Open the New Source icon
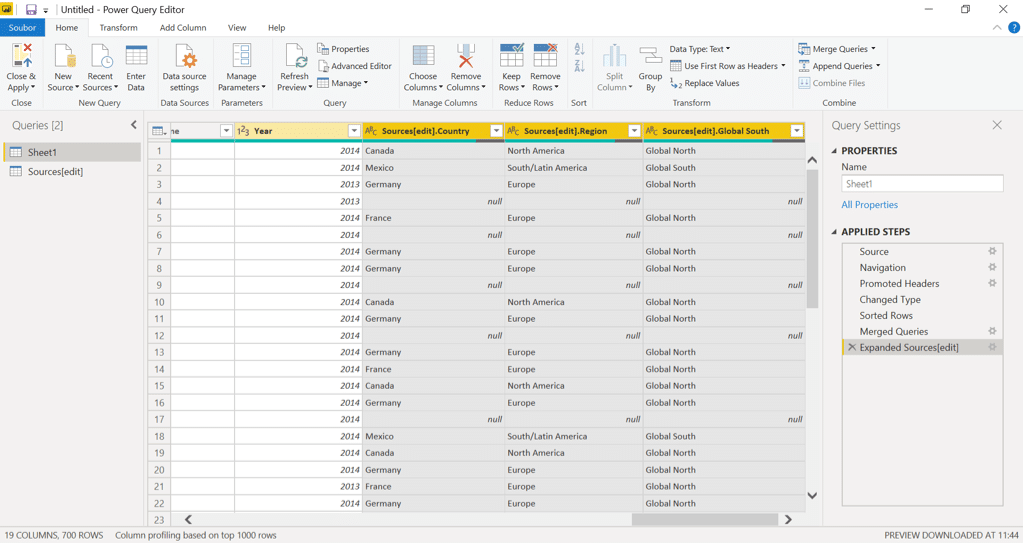Screen dimensions: 1023x543 (64, 56)
